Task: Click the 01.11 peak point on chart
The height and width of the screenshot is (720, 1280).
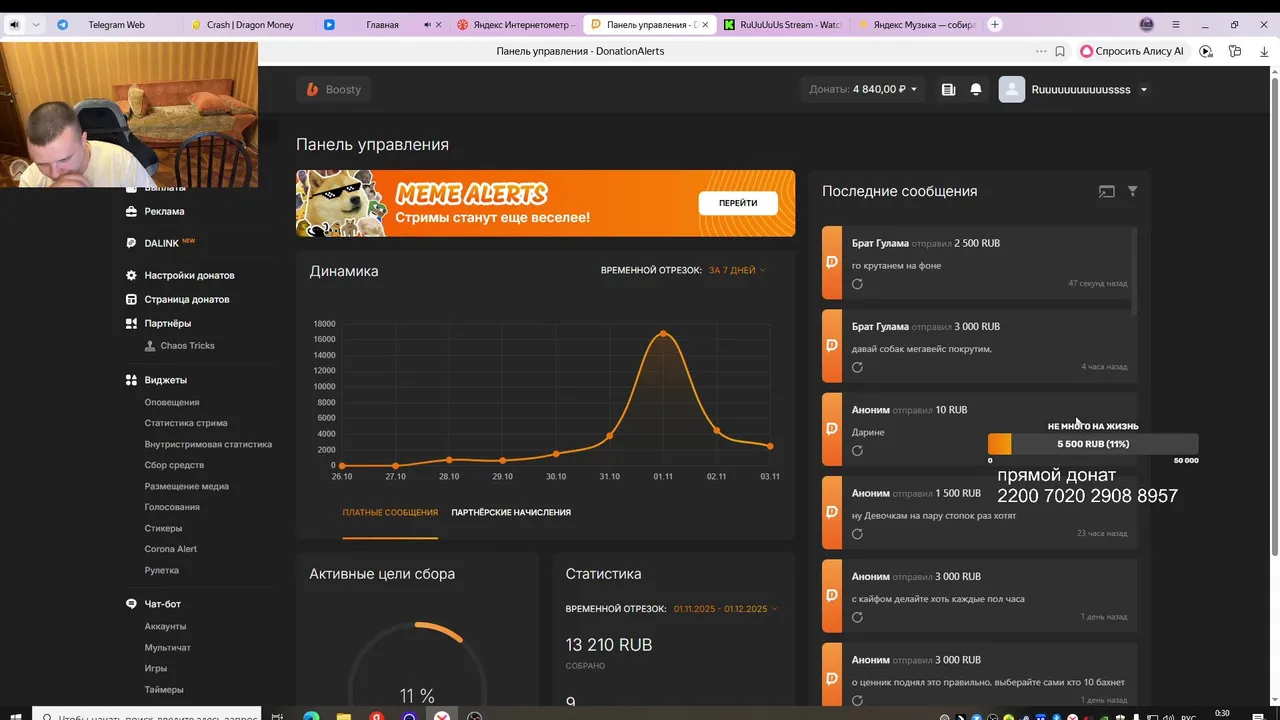Action: point(663,333)
